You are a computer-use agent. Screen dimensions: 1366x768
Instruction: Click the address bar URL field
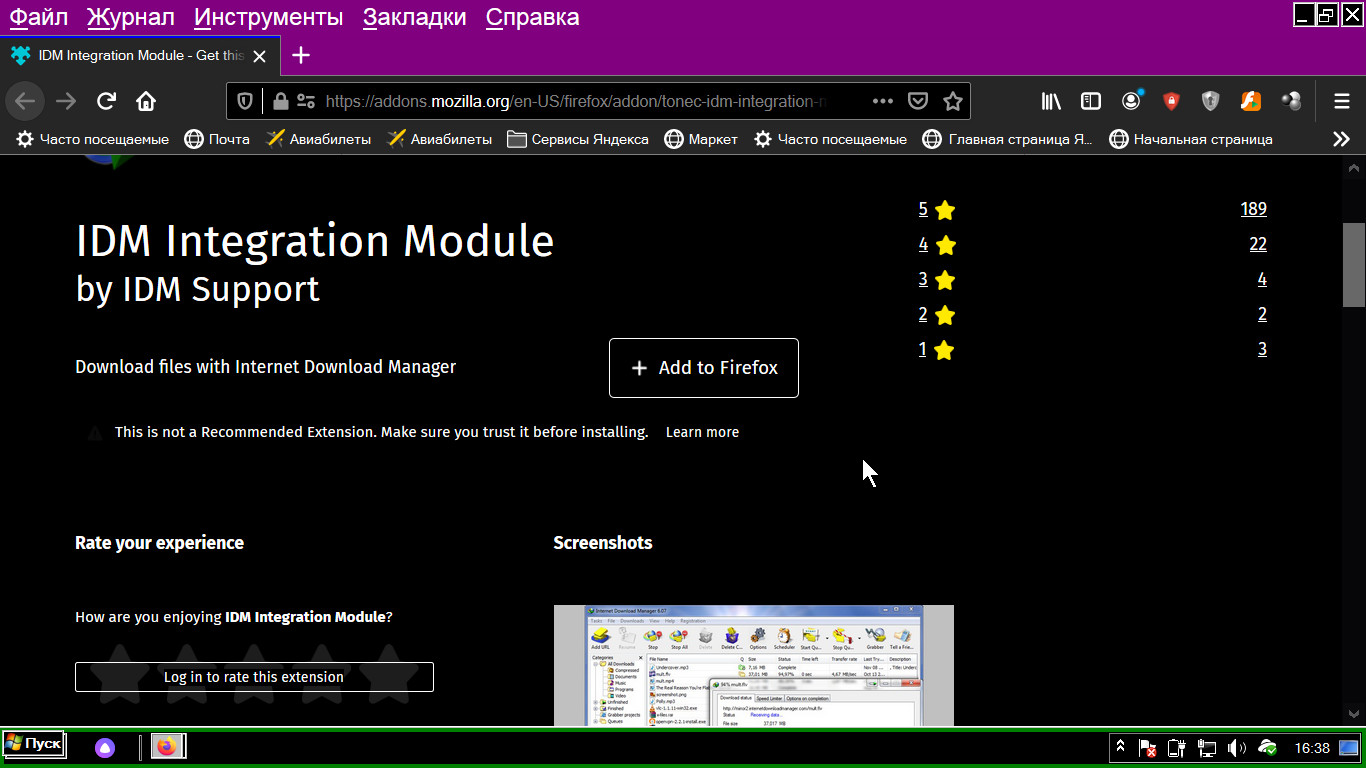click(x=578, y=101)
